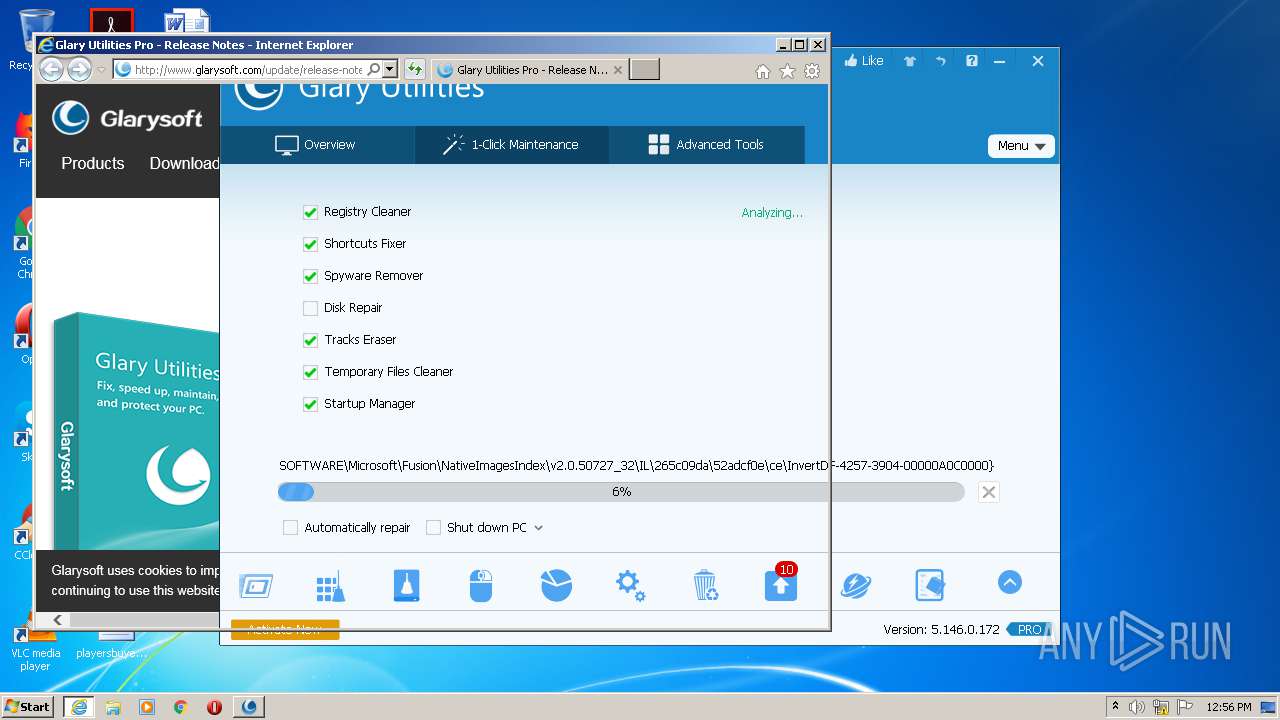Open the Disk Cleaner drive icon

[406, 586]
